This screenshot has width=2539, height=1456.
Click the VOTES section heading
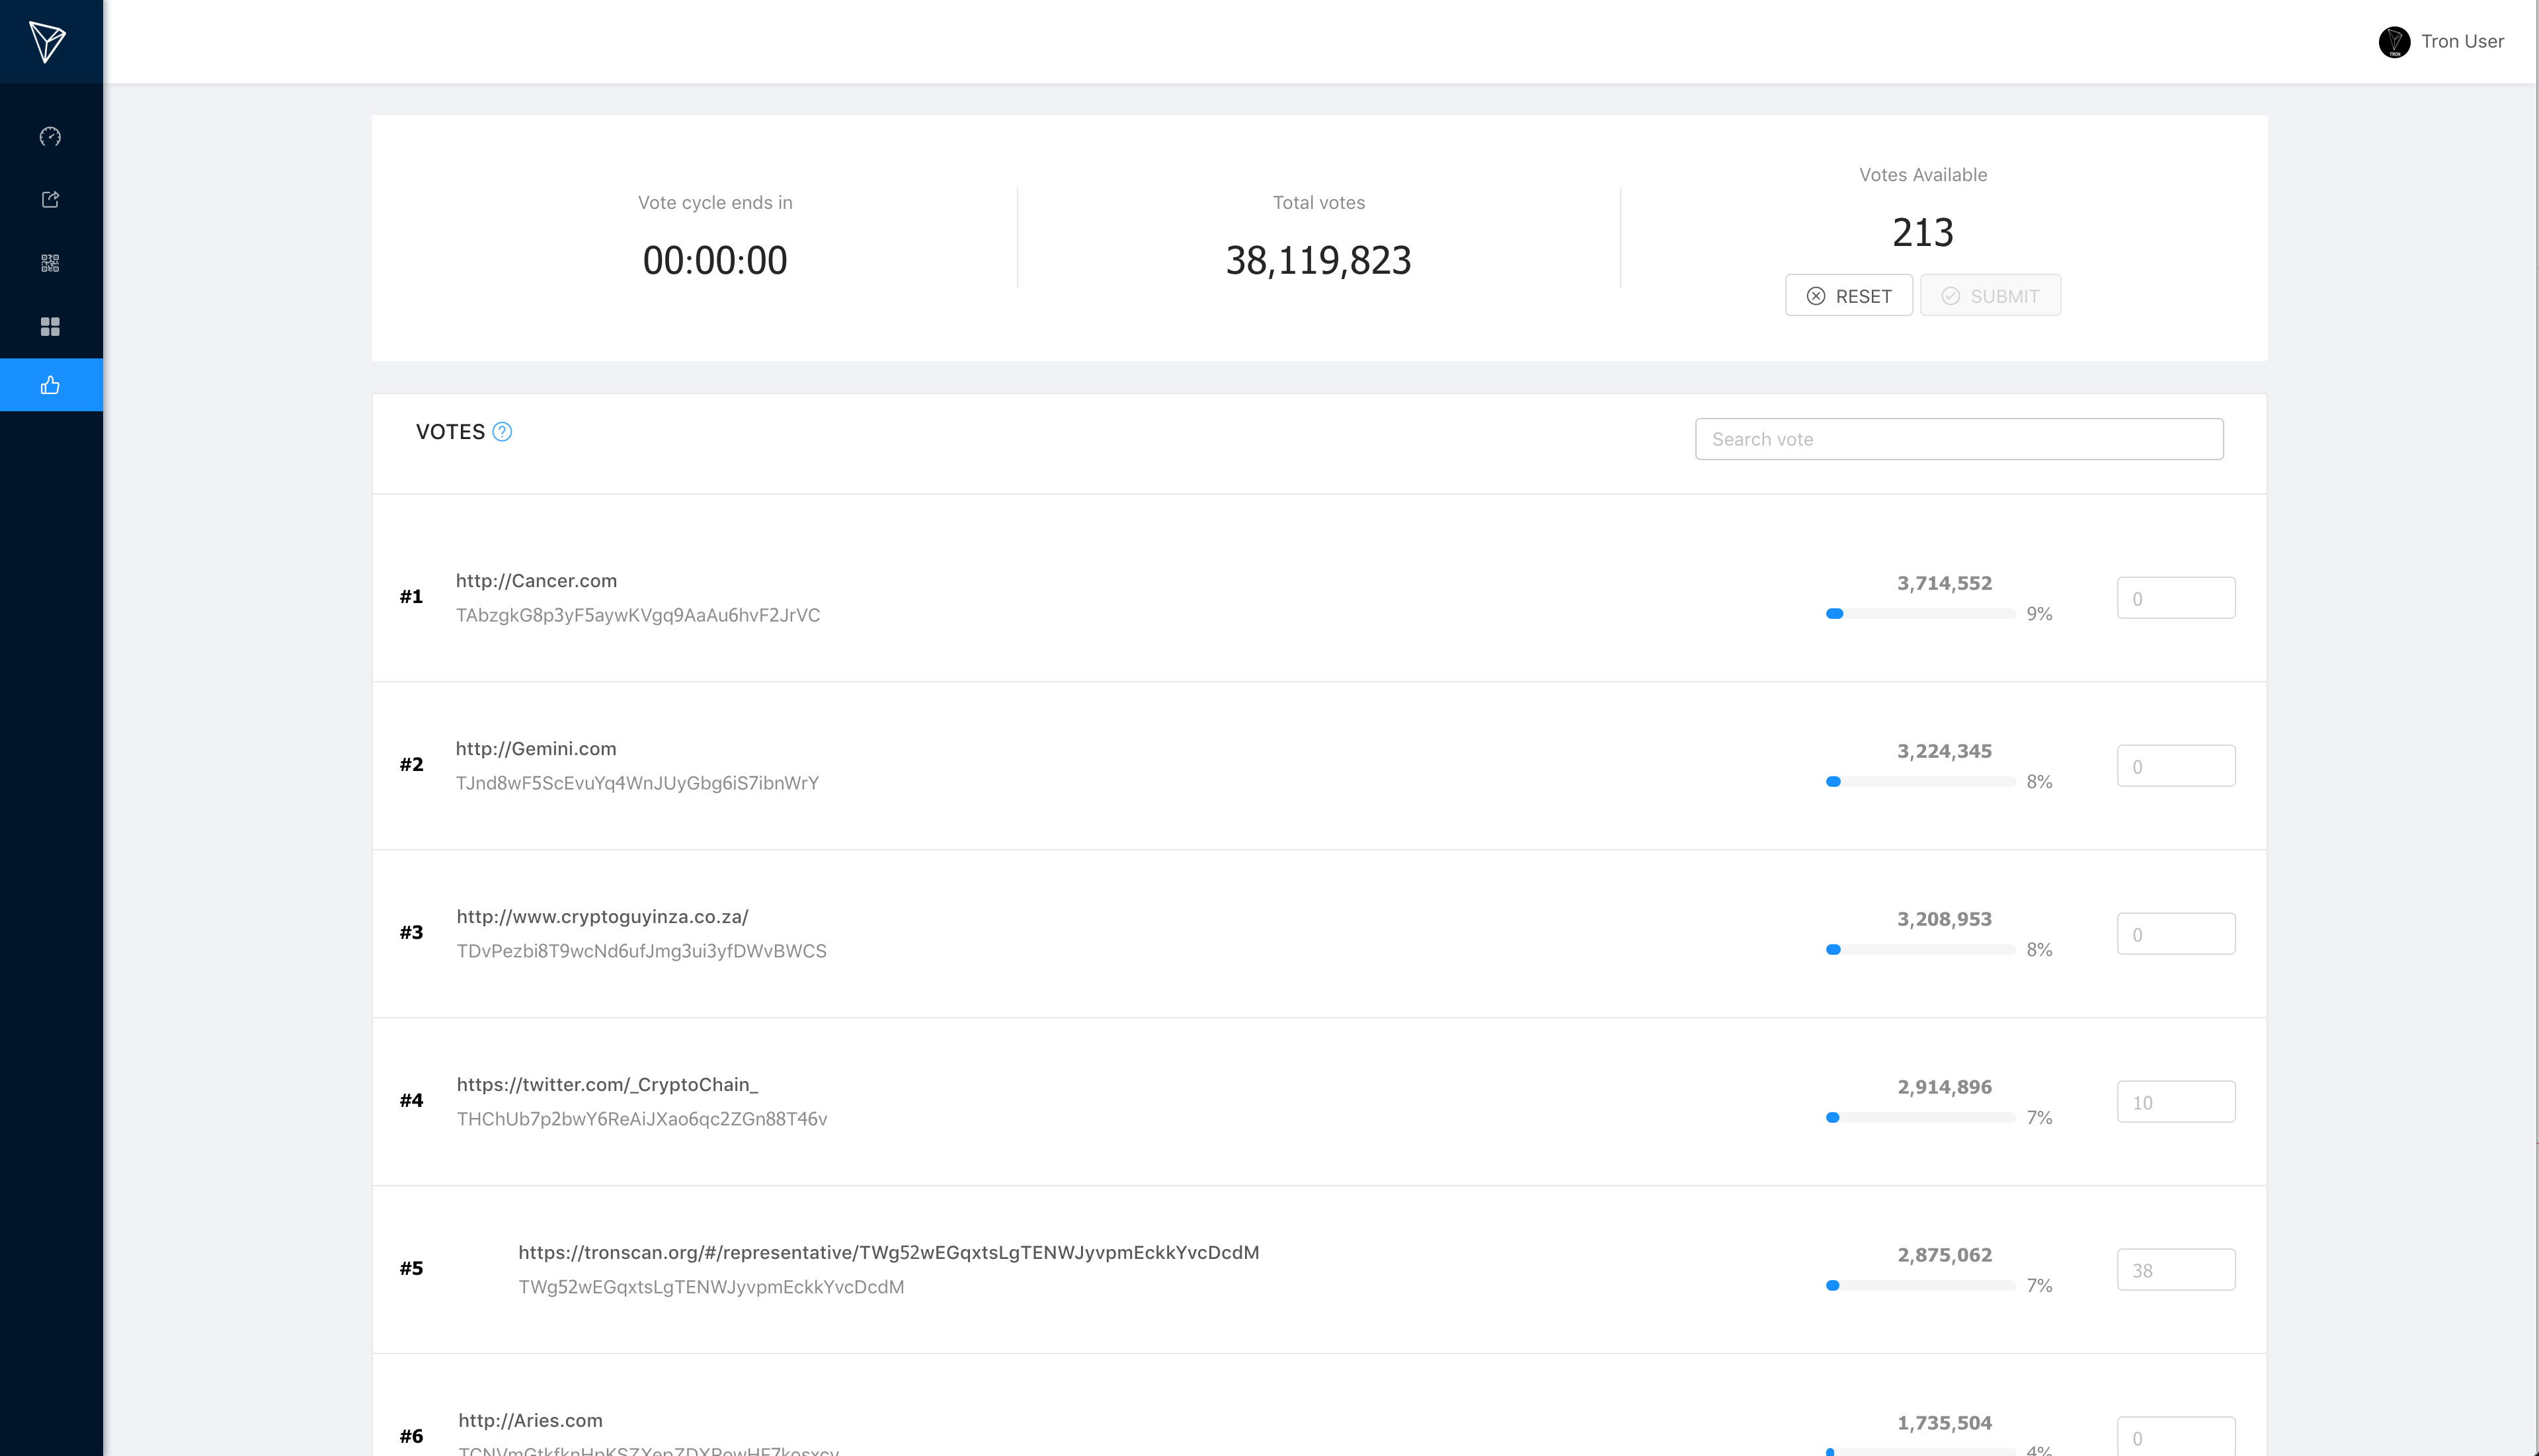coord(450,432)
